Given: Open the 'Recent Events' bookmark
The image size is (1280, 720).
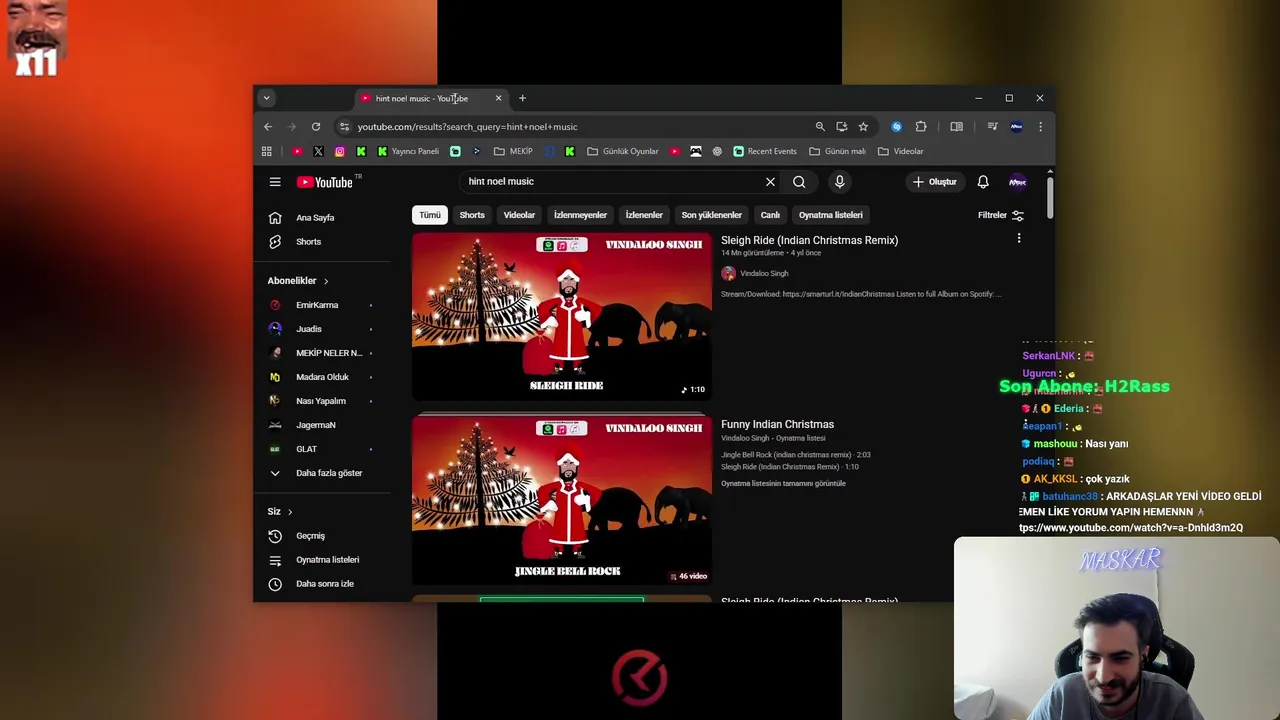Looking at the screenshot, I should 765,151.
